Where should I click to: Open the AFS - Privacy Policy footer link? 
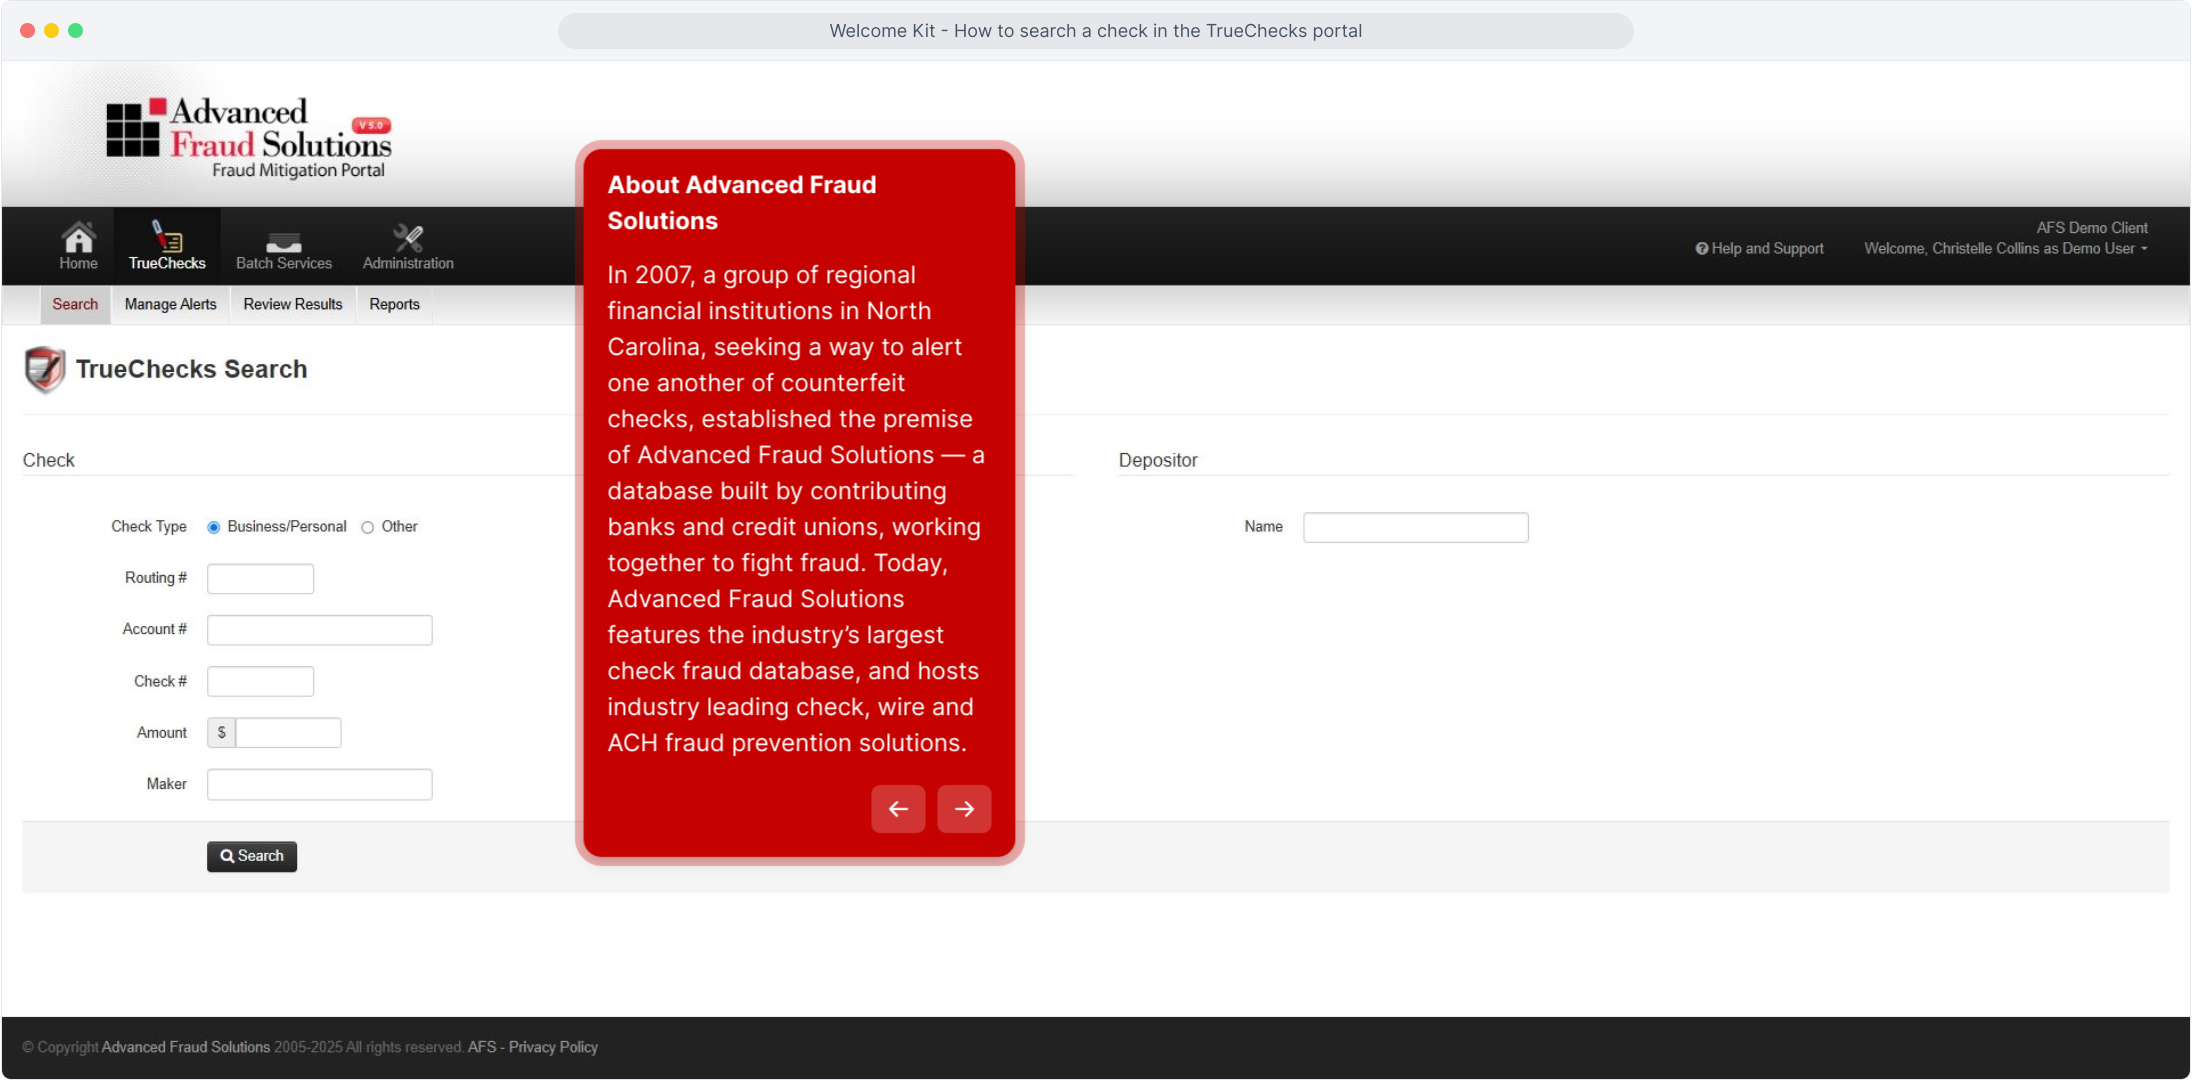pyautogui.click(x=533, y=1047)
